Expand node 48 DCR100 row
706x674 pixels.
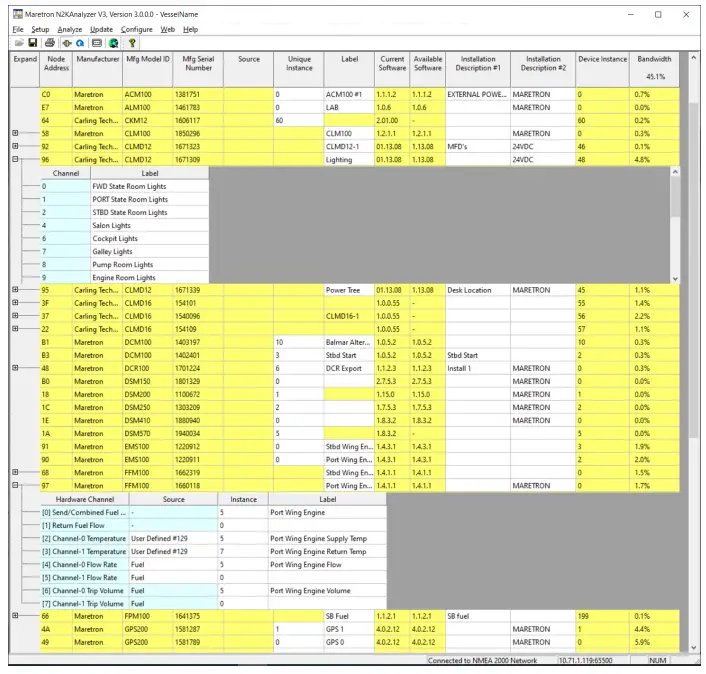pos(15,368)
